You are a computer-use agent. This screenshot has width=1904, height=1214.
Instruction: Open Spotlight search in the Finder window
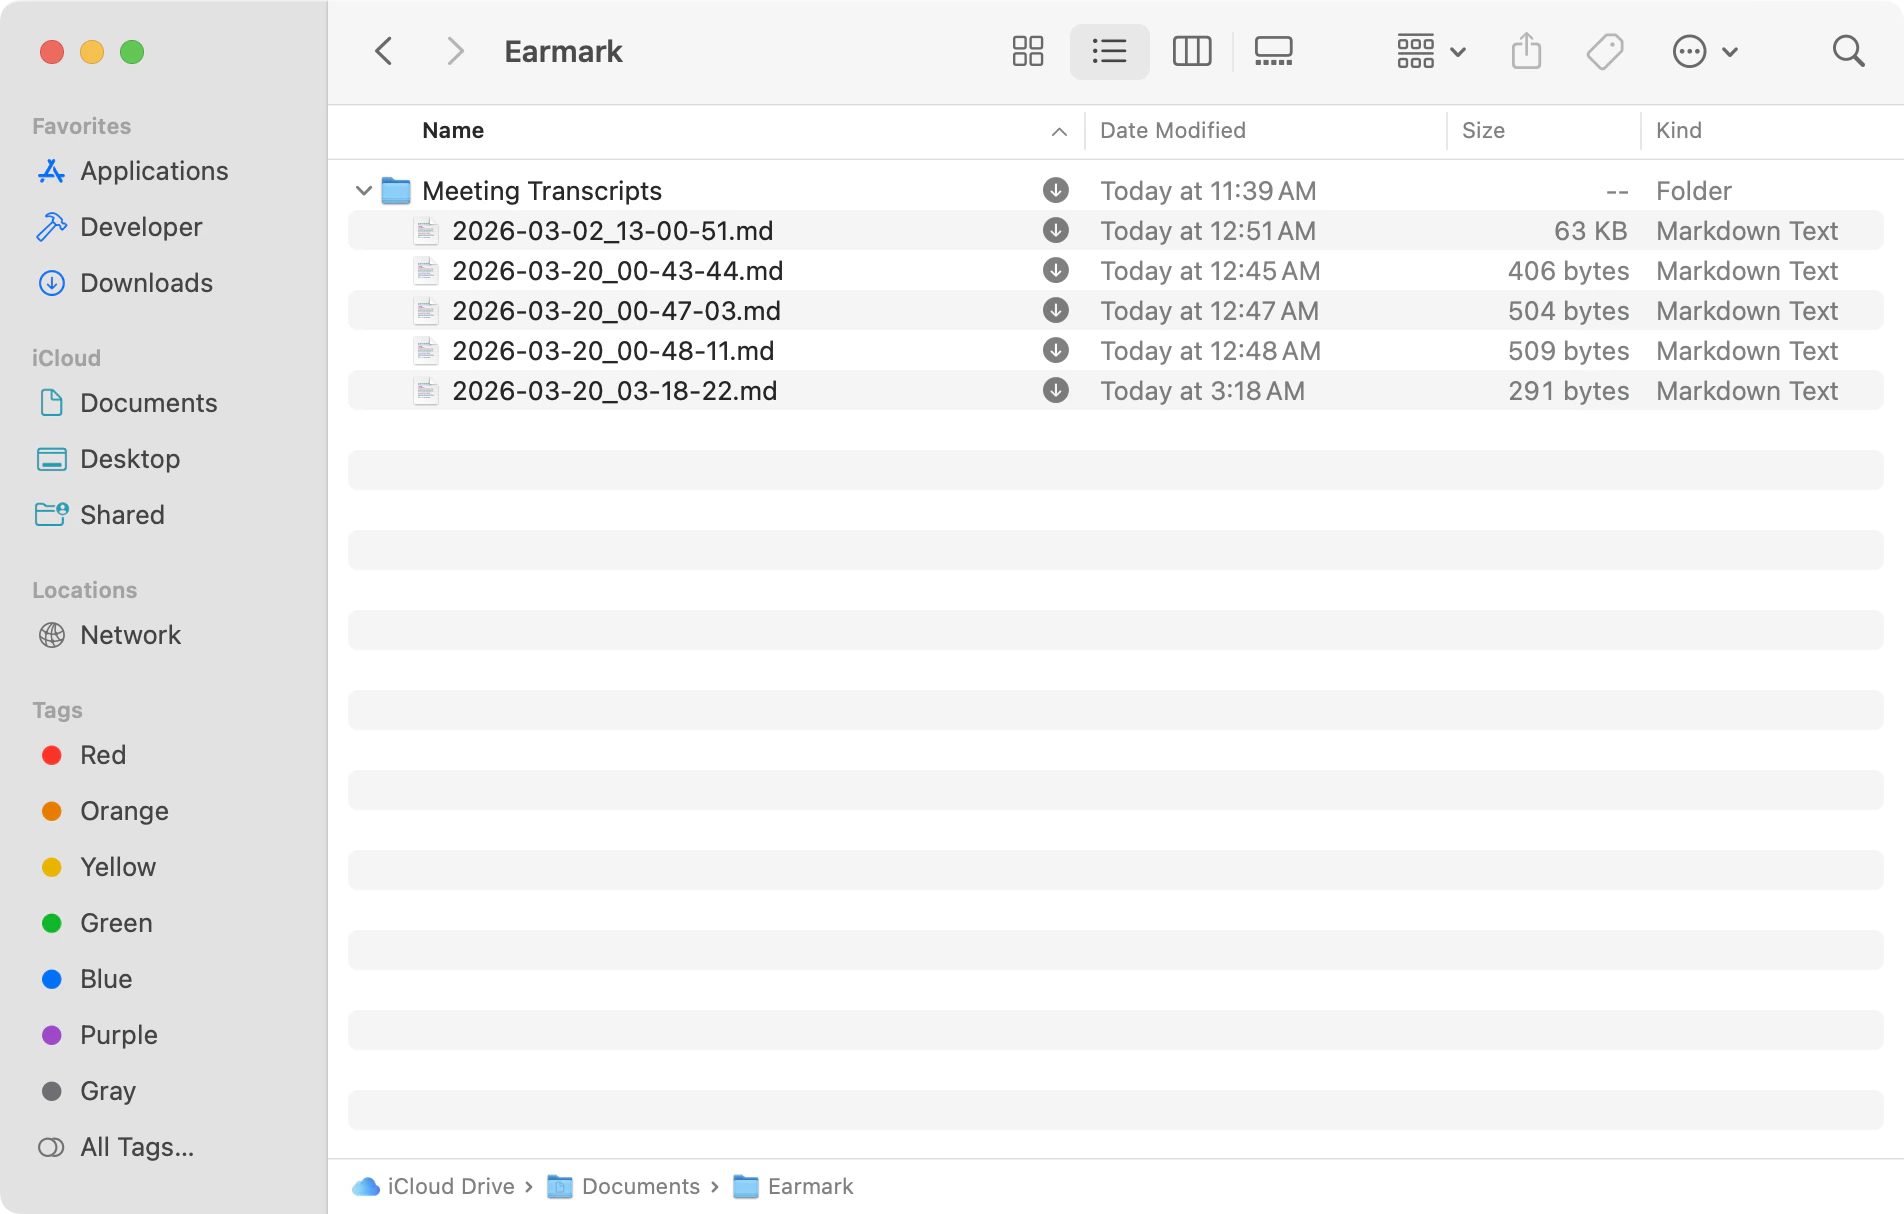click(1847, 50)
